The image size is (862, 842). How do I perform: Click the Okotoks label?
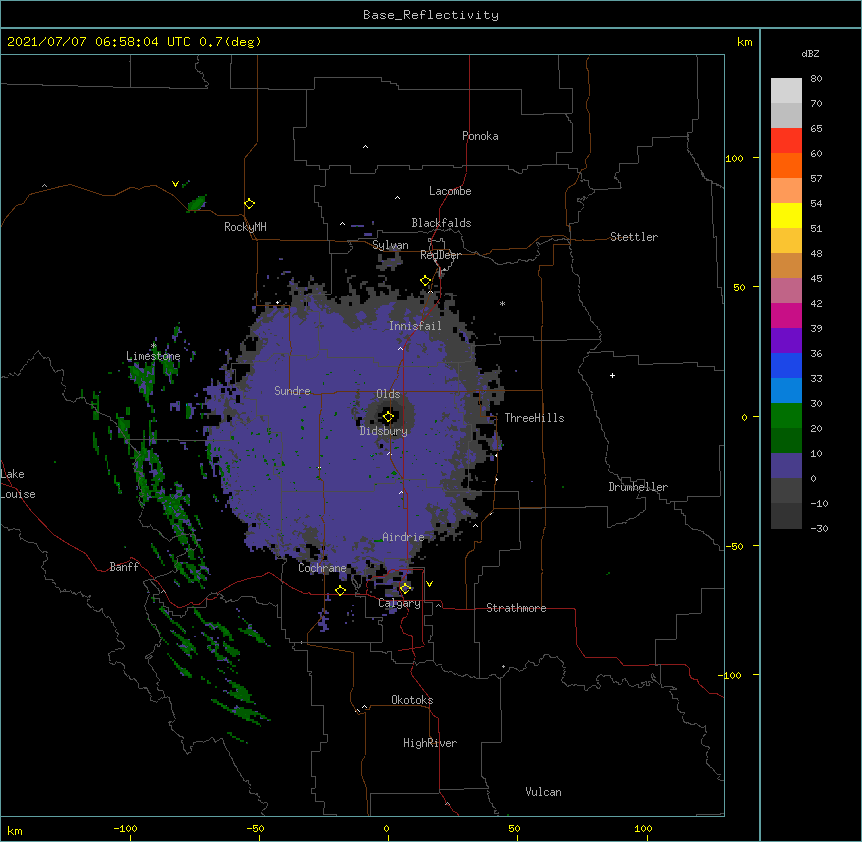(x=412, y=700)
